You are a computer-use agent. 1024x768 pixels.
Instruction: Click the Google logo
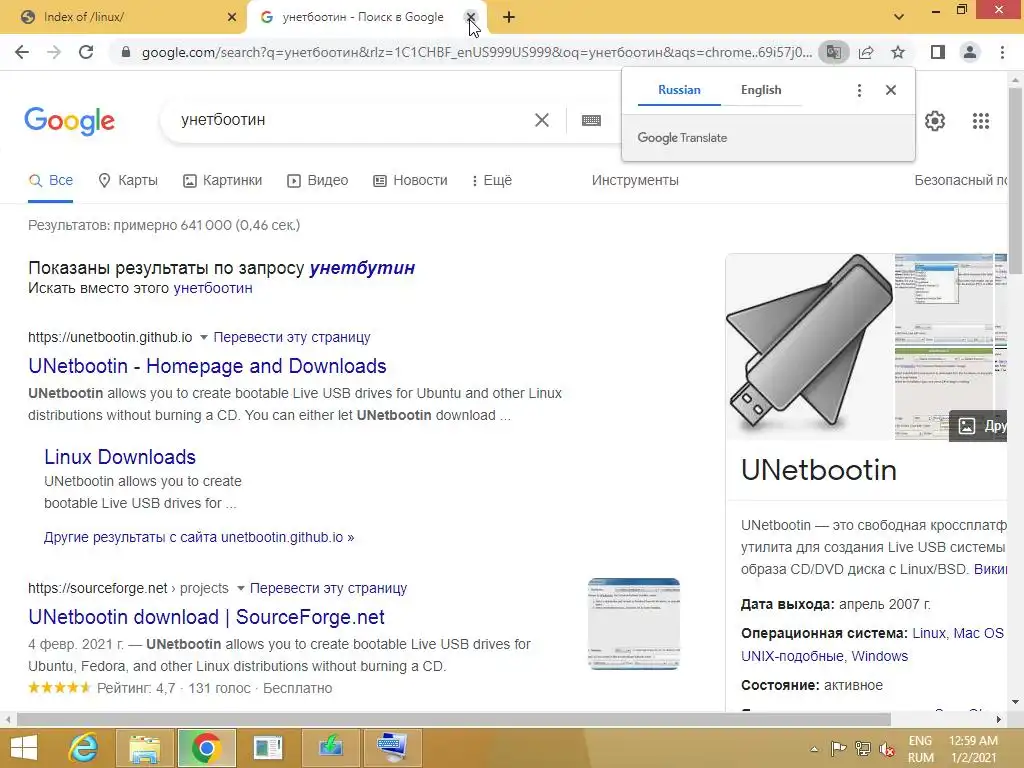pyautogui.click(x=69, y=121)
